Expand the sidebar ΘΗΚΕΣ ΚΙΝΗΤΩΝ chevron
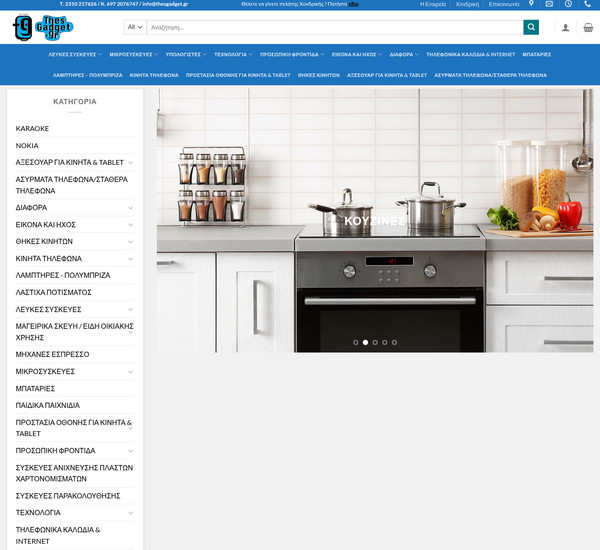Screen dimensions: 600x550 click(x=130, y=242)
